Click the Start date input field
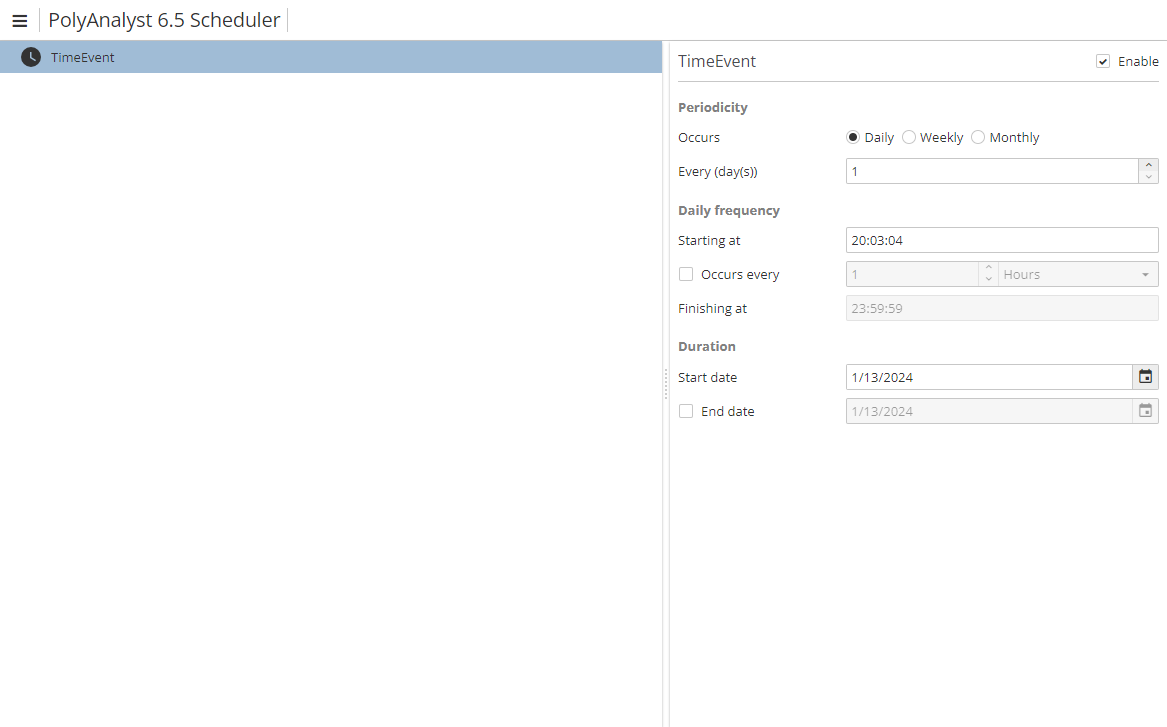This screenshot has width=1167, height=727. coord(988,377)
